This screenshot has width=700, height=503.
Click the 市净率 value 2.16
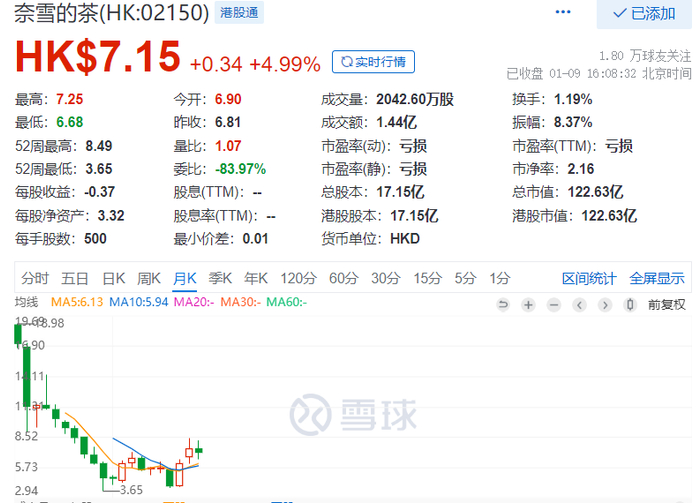click(581, 169)
